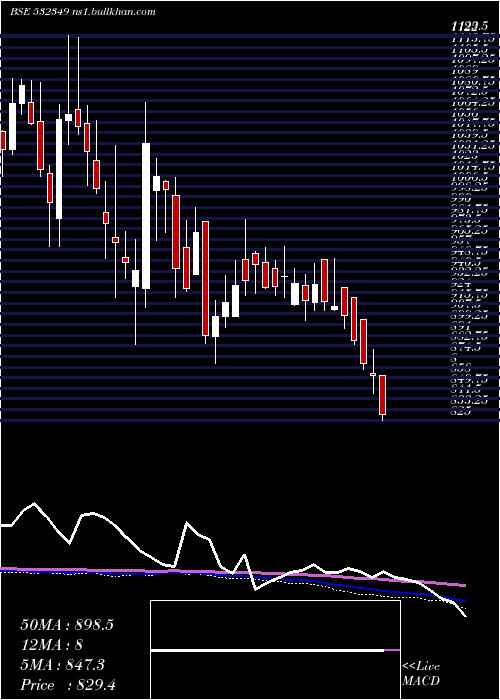
Task: Select the 5MA : 847.3 reading
Action: pyautogui.click(x=62, y=665)
